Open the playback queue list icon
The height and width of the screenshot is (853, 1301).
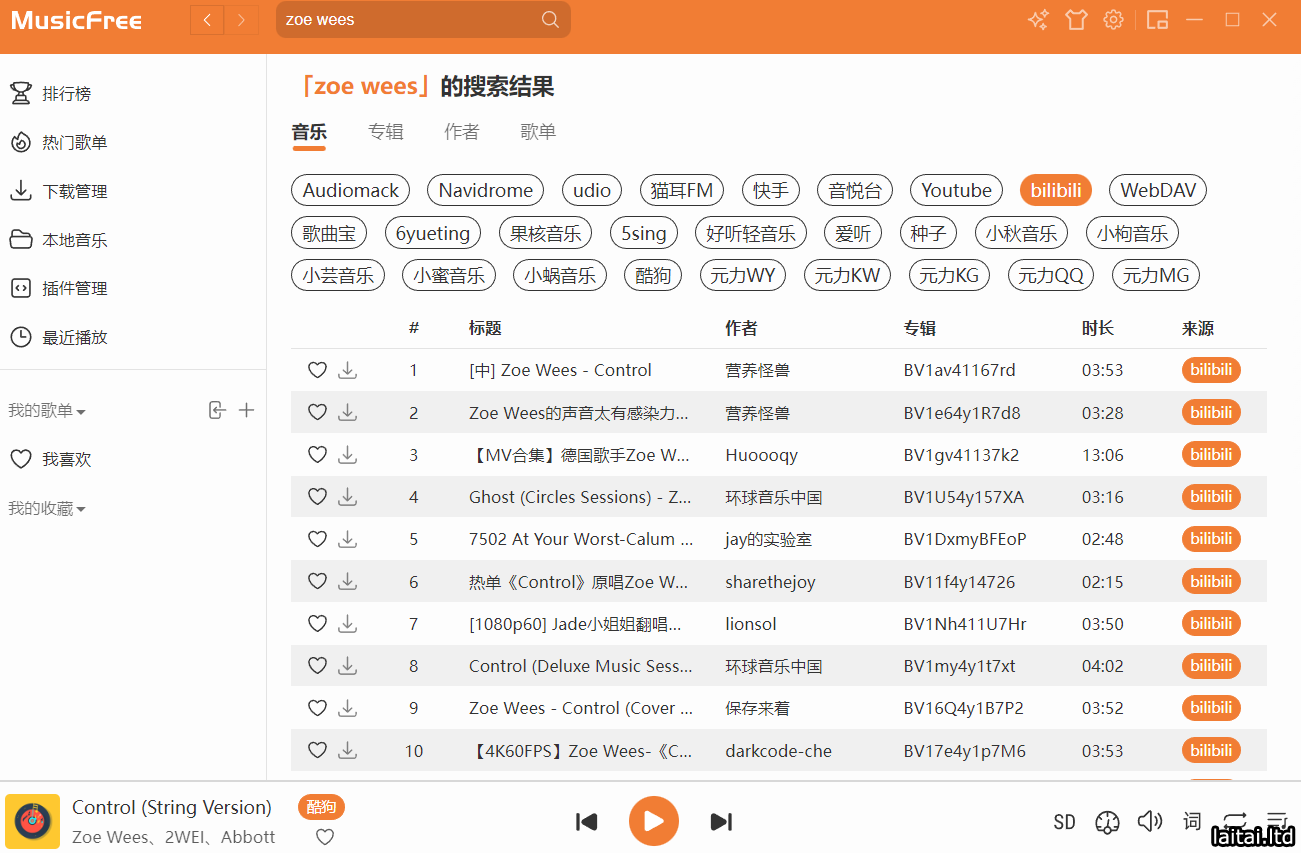1277,821
